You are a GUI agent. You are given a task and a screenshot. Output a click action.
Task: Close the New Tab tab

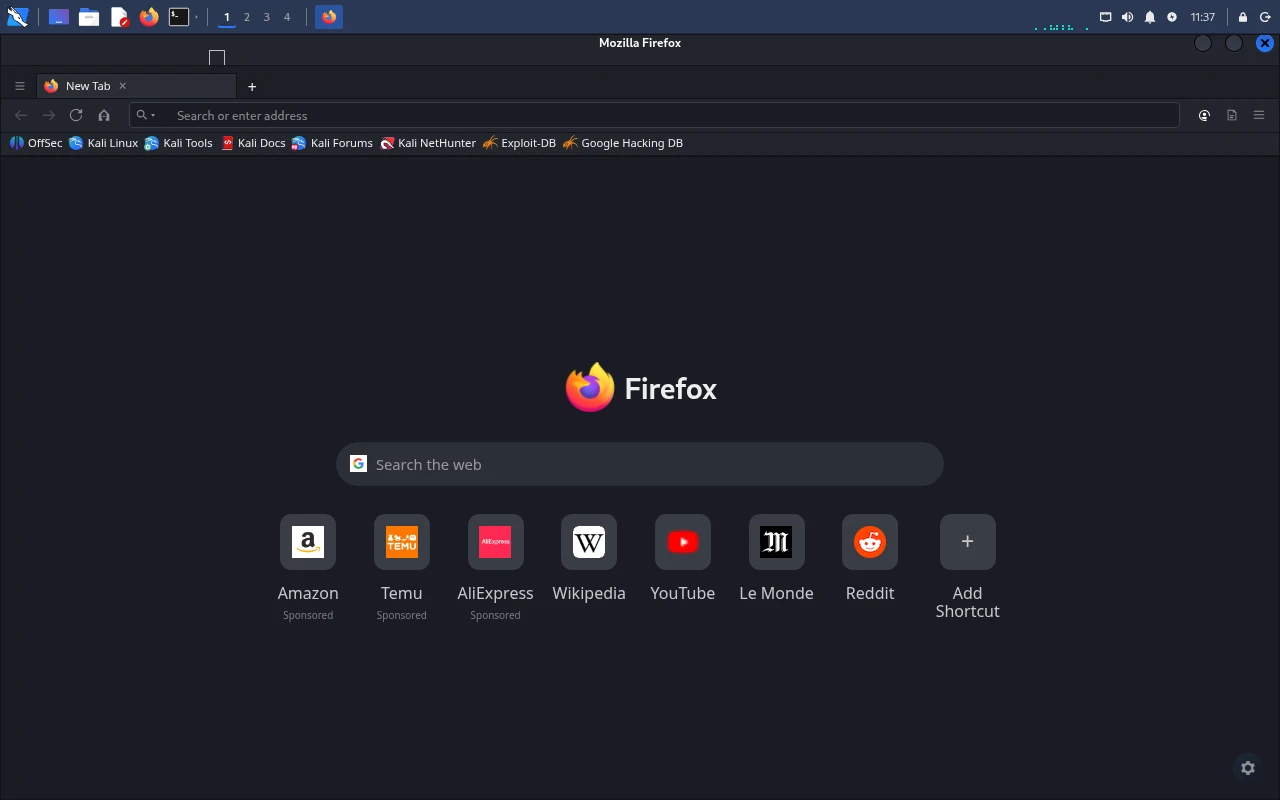[x=123, y=86]
